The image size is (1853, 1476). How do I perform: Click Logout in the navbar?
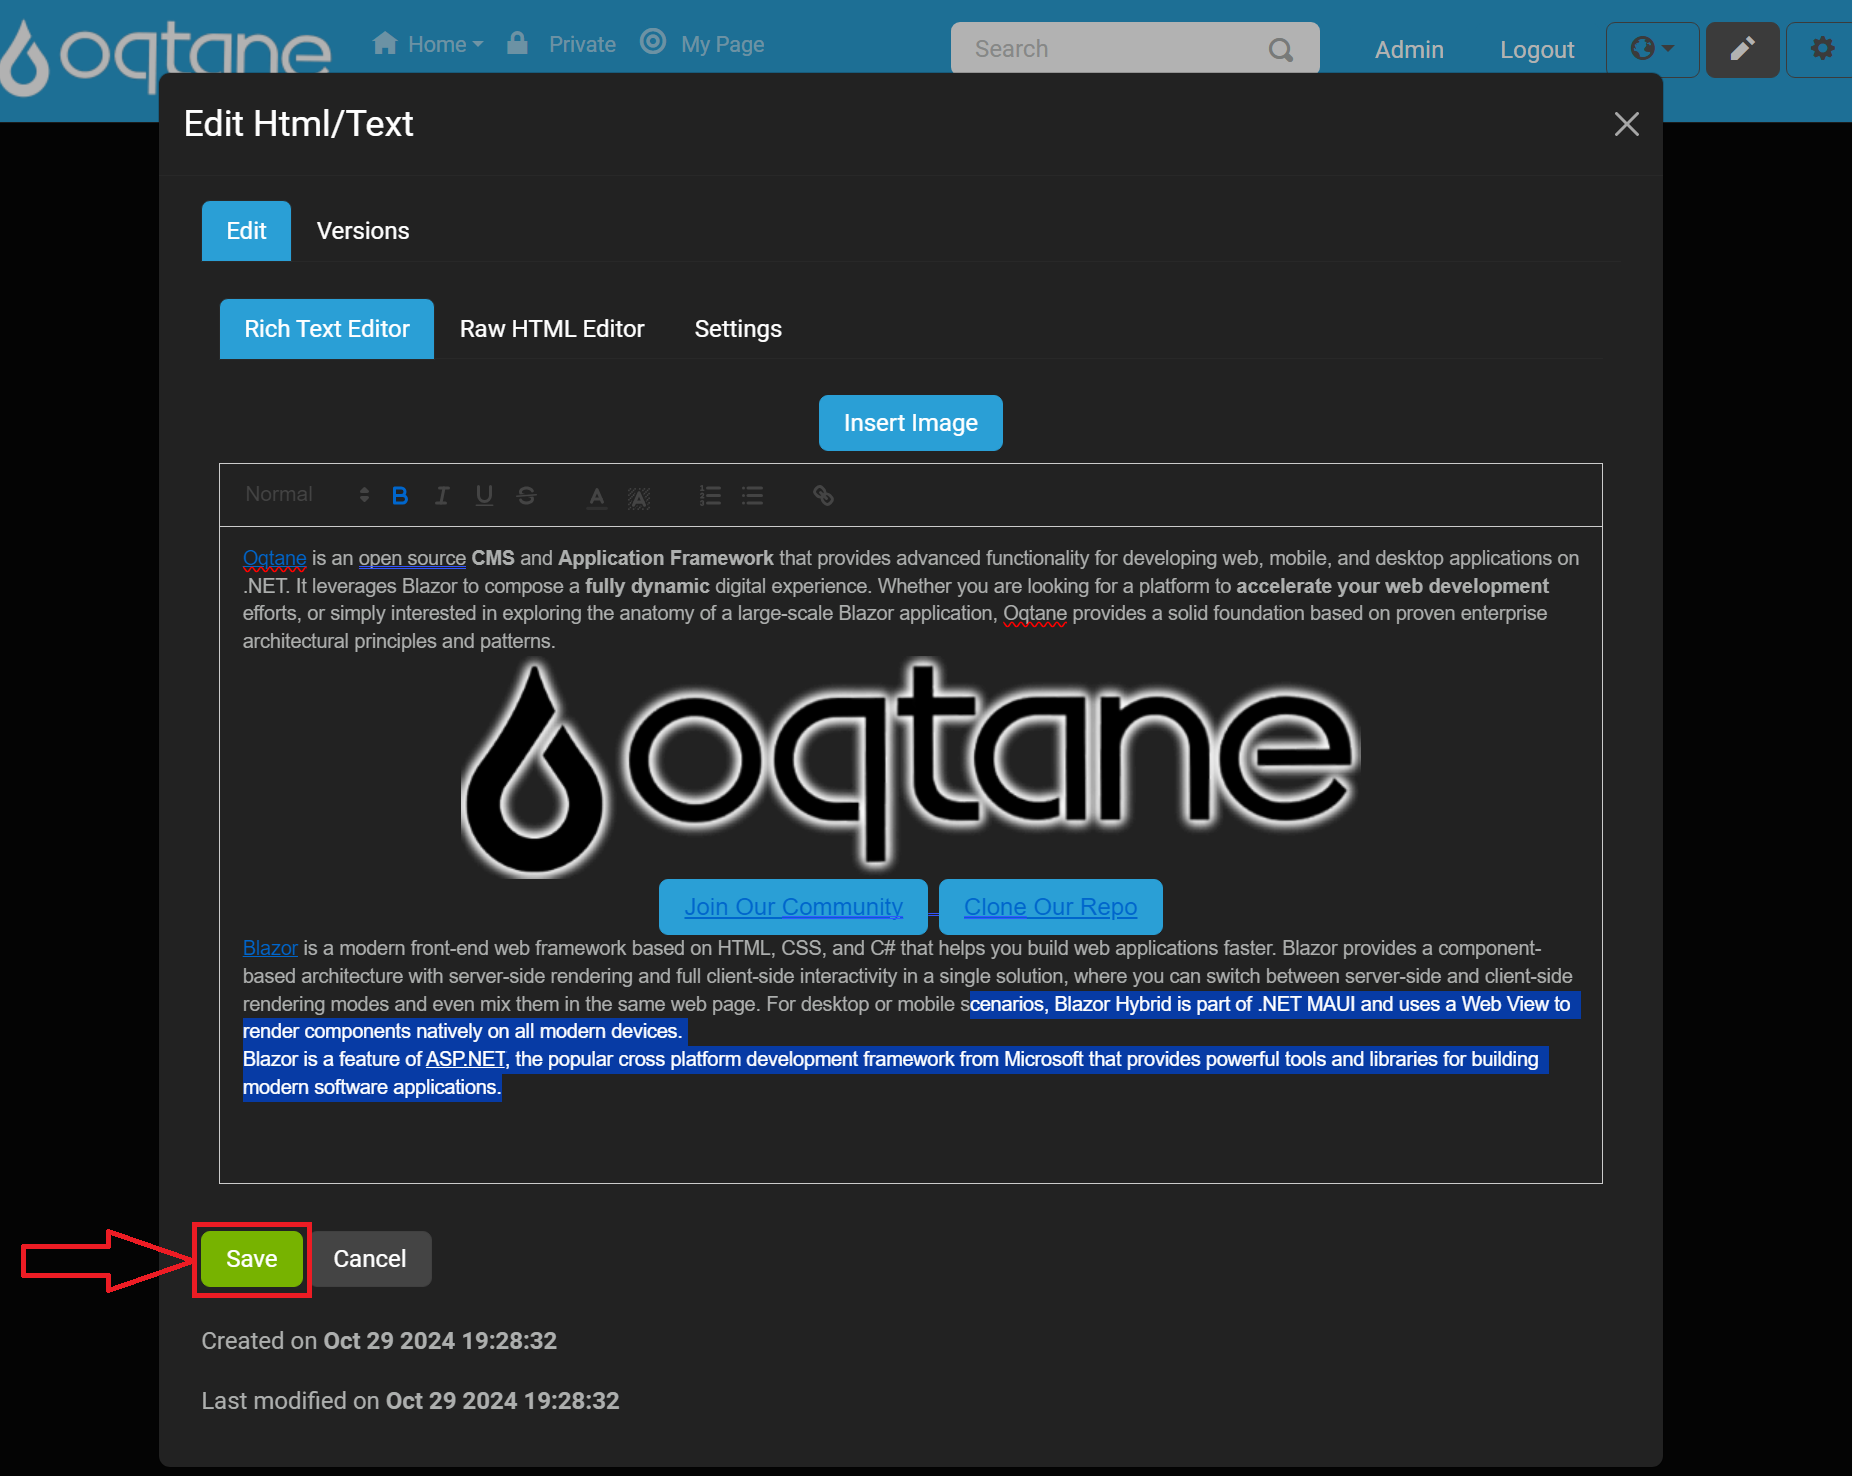click(x=1537, y=49)
